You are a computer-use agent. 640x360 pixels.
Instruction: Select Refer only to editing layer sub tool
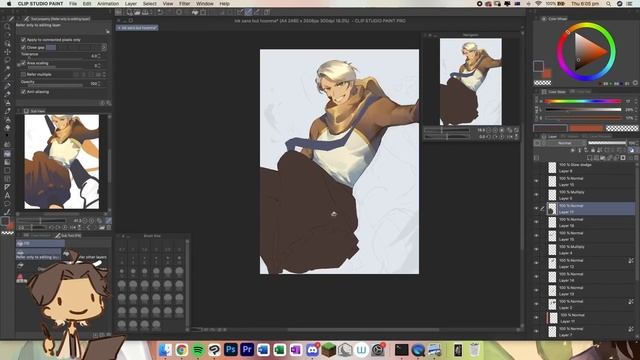point(39,254)
